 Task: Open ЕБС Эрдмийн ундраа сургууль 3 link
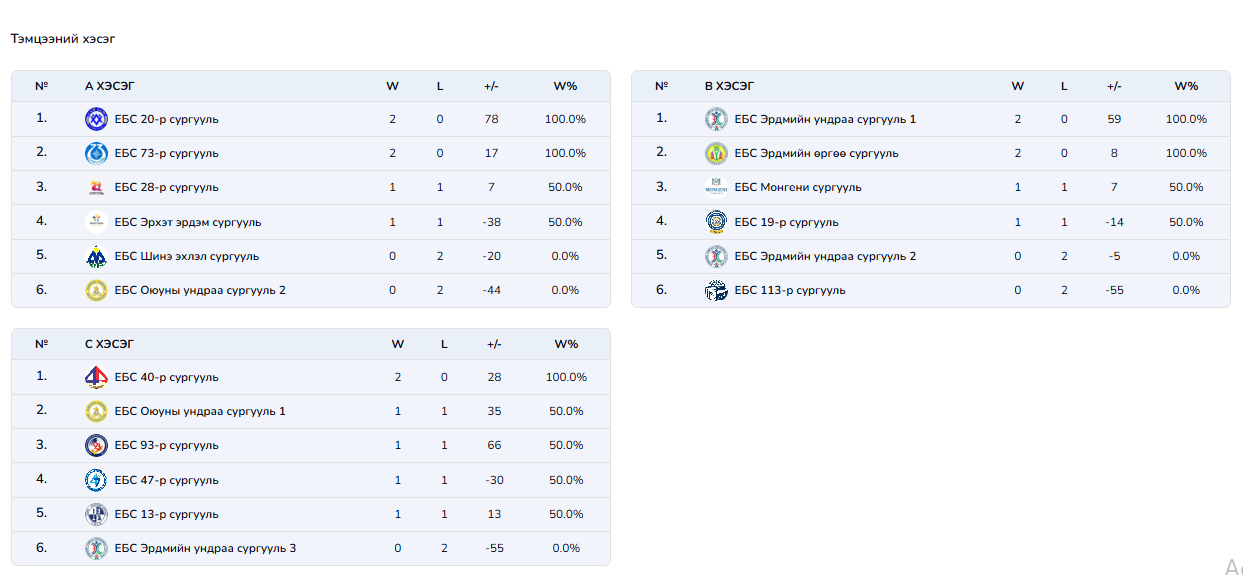point(205,548)
